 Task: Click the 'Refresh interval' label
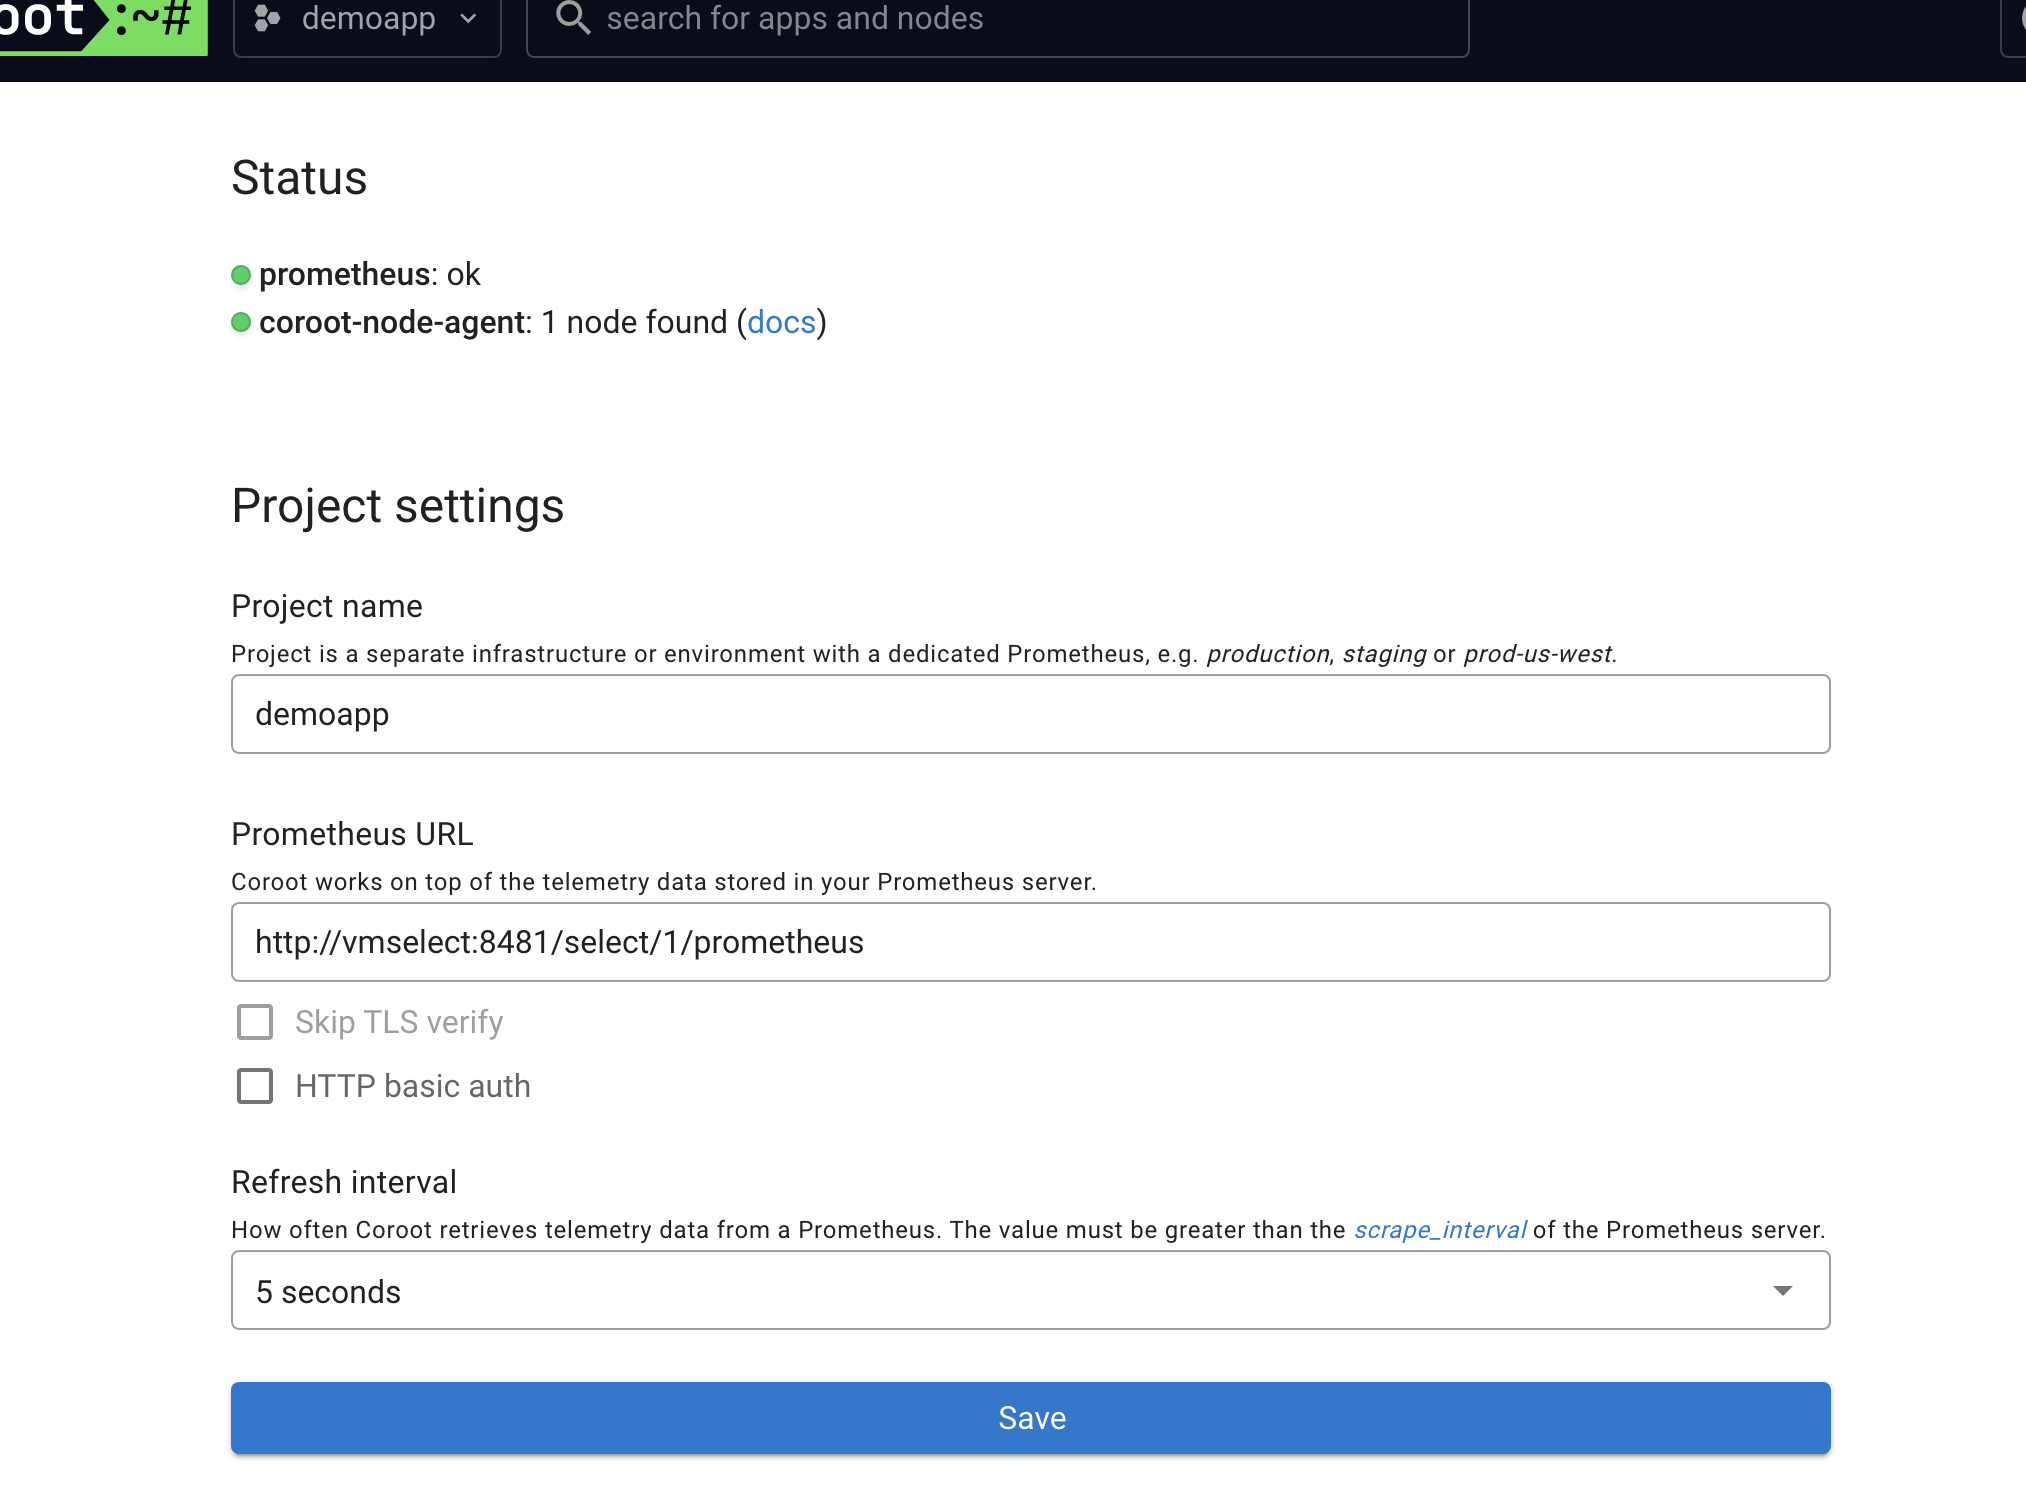coord(344,1182)
